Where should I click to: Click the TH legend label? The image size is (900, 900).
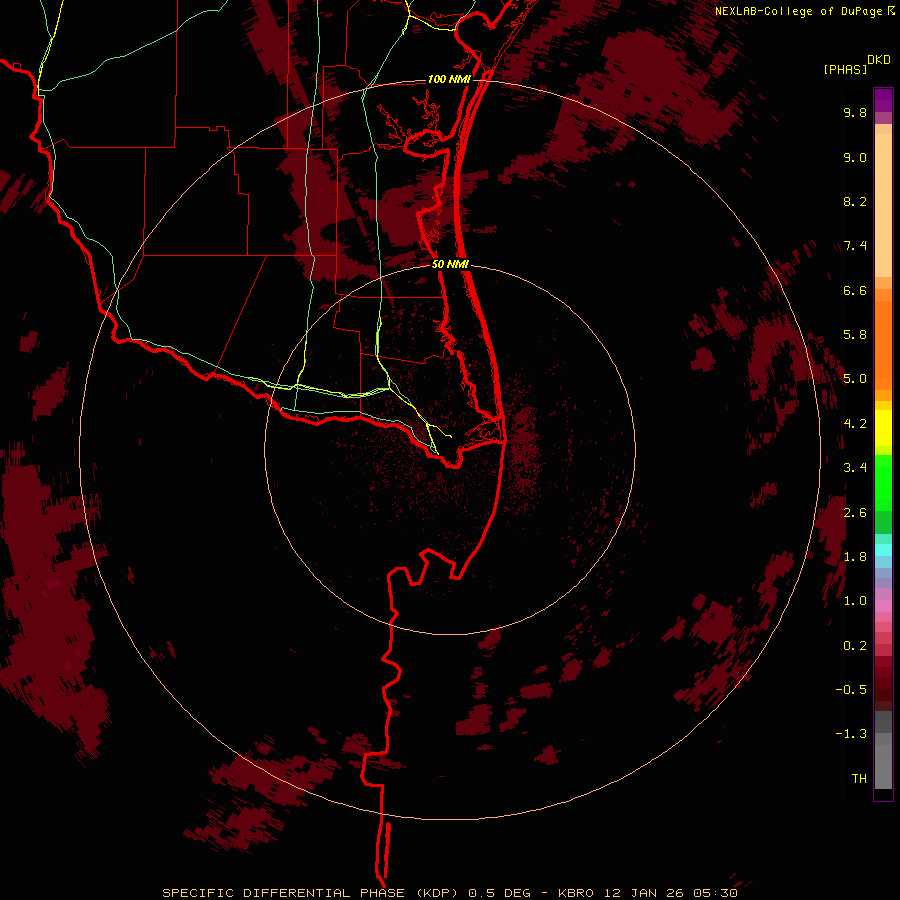(859, 779)
